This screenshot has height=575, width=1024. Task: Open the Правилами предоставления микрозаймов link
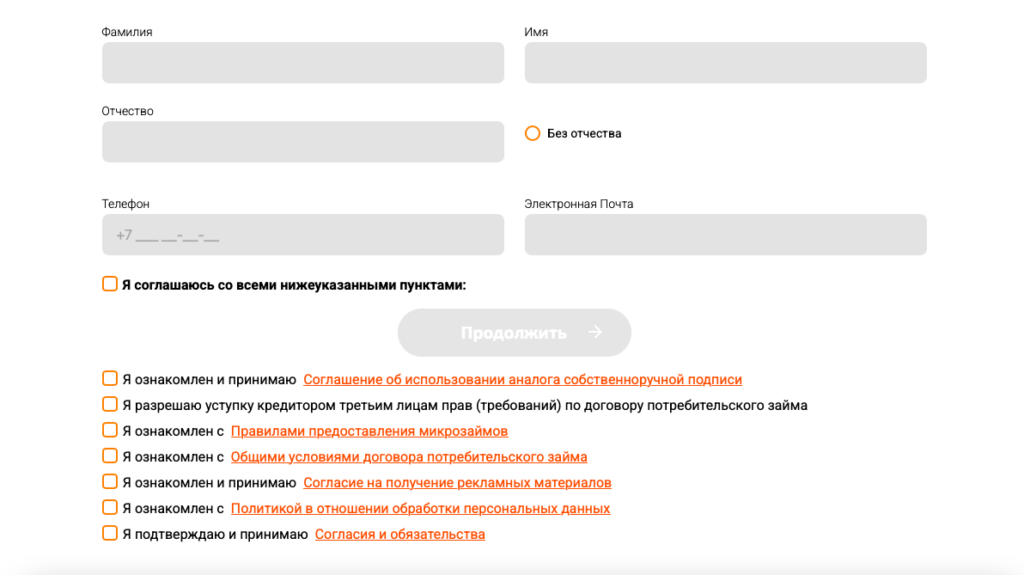coord(369,432)
